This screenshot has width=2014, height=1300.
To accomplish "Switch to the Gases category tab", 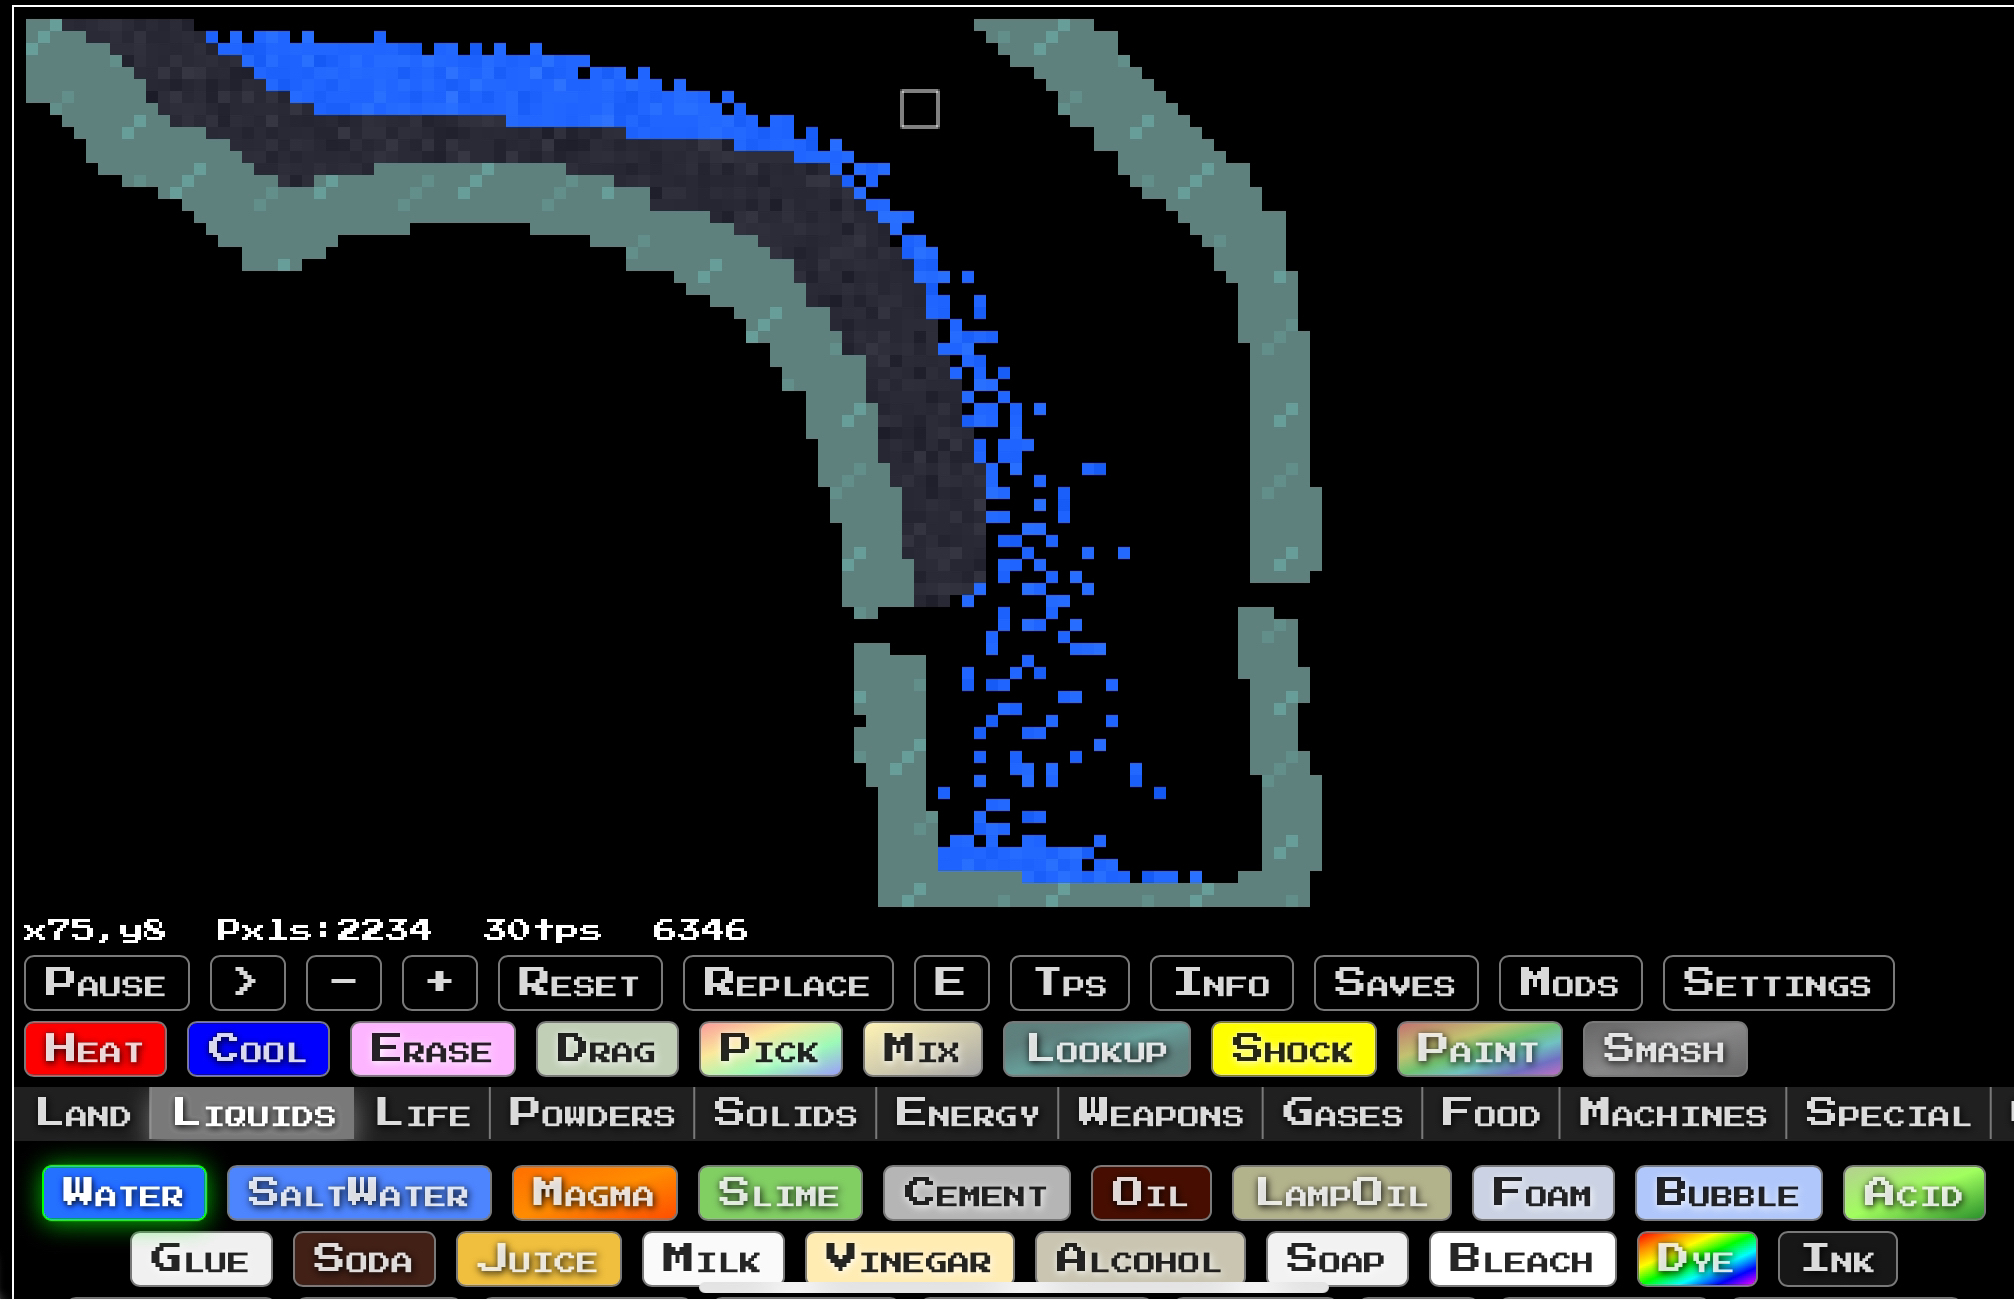I will 1341,1113.
